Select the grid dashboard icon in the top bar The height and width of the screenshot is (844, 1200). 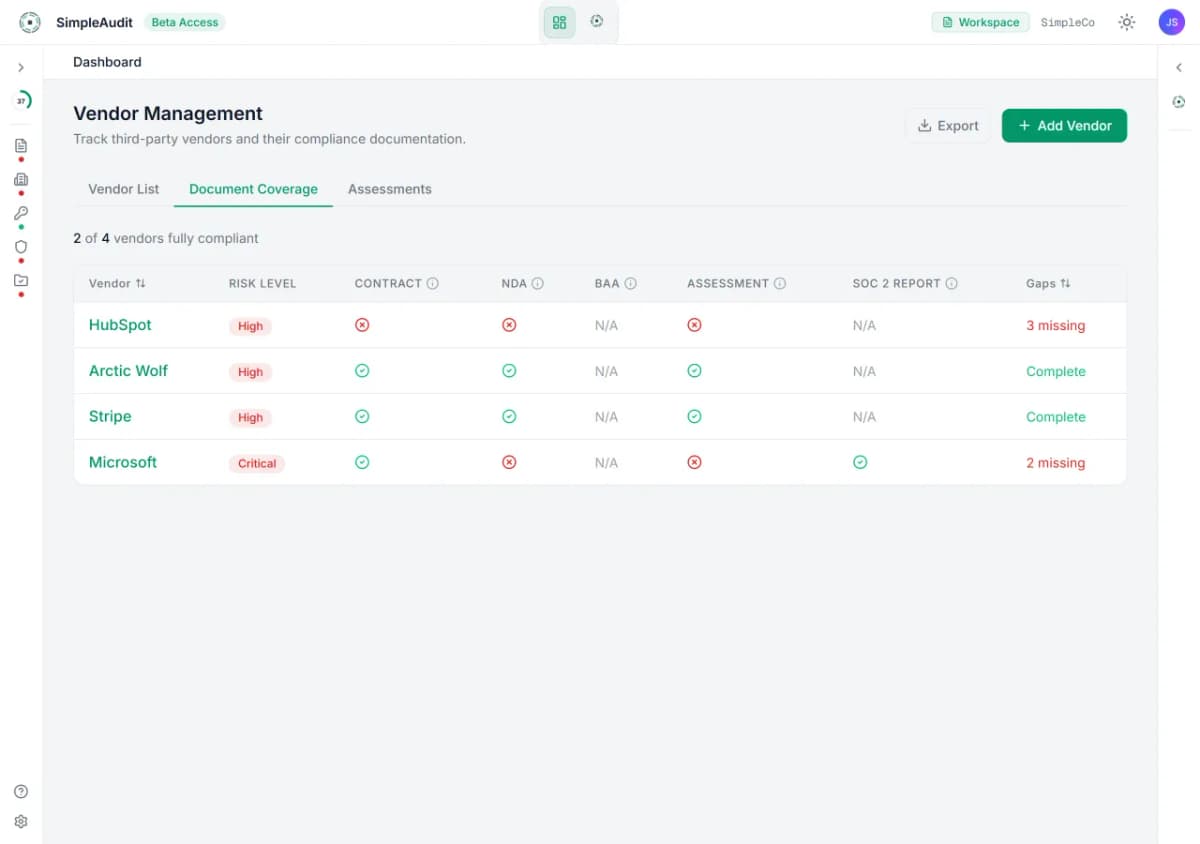559,21
